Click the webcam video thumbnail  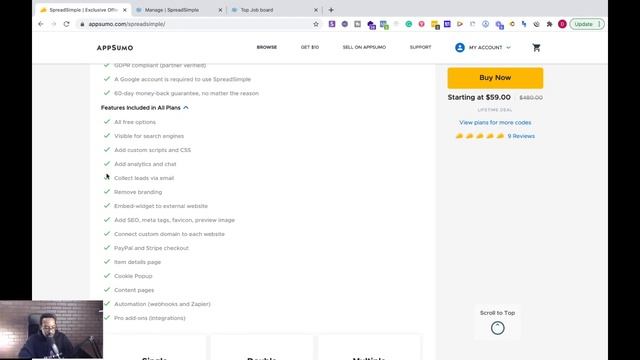(51, 330)
